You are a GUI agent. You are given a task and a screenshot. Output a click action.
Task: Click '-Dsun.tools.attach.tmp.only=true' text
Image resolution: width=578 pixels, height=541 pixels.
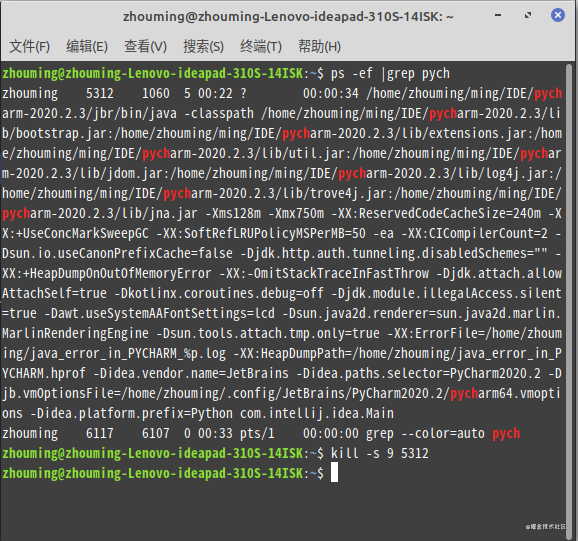coord(268,334)
